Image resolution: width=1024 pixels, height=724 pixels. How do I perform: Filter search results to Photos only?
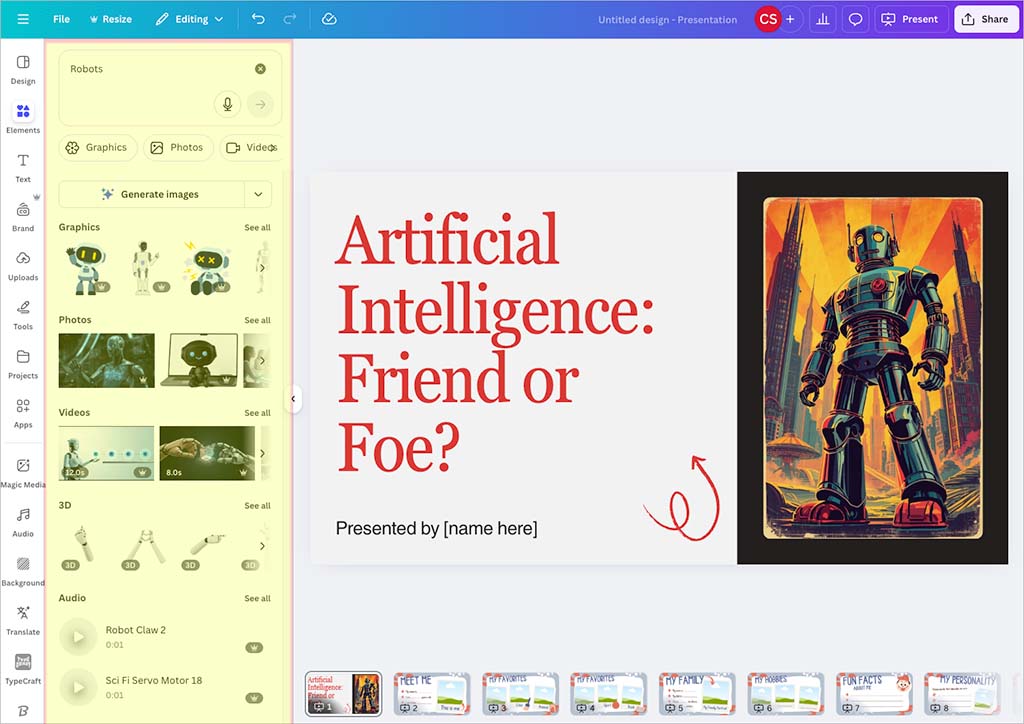pyautogui.click(x=178, y=147)
